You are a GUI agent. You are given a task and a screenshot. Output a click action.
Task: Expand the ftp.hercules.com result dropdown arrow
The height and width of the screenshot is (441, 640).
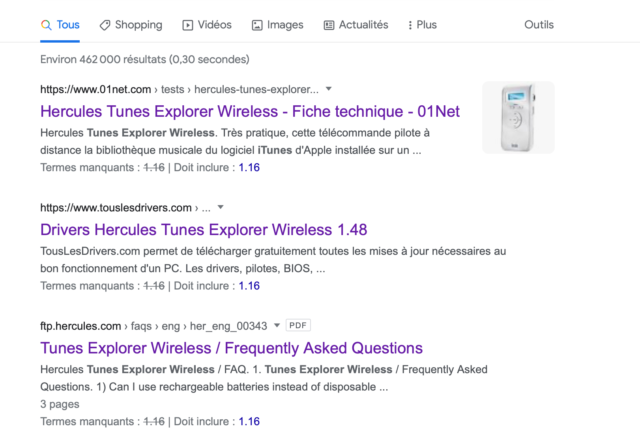point(277,325)
